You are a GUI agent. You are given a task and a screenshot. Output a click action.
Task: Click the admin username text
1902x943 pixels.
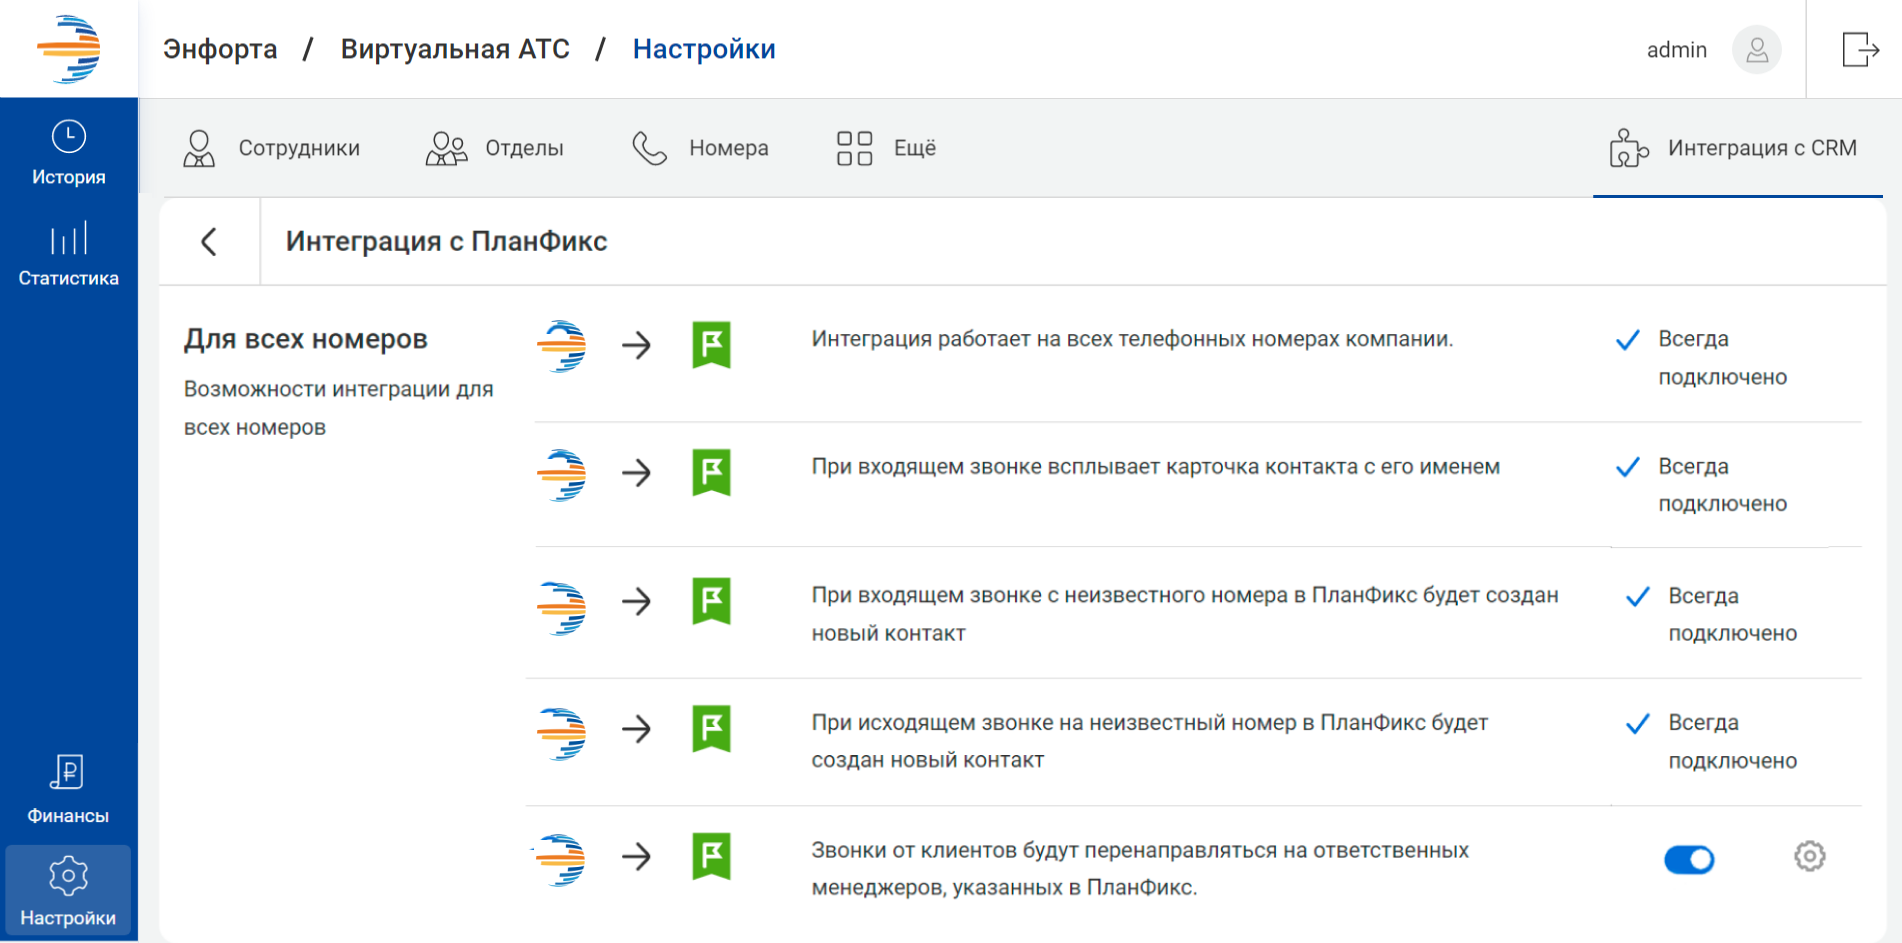[1677, 50]
